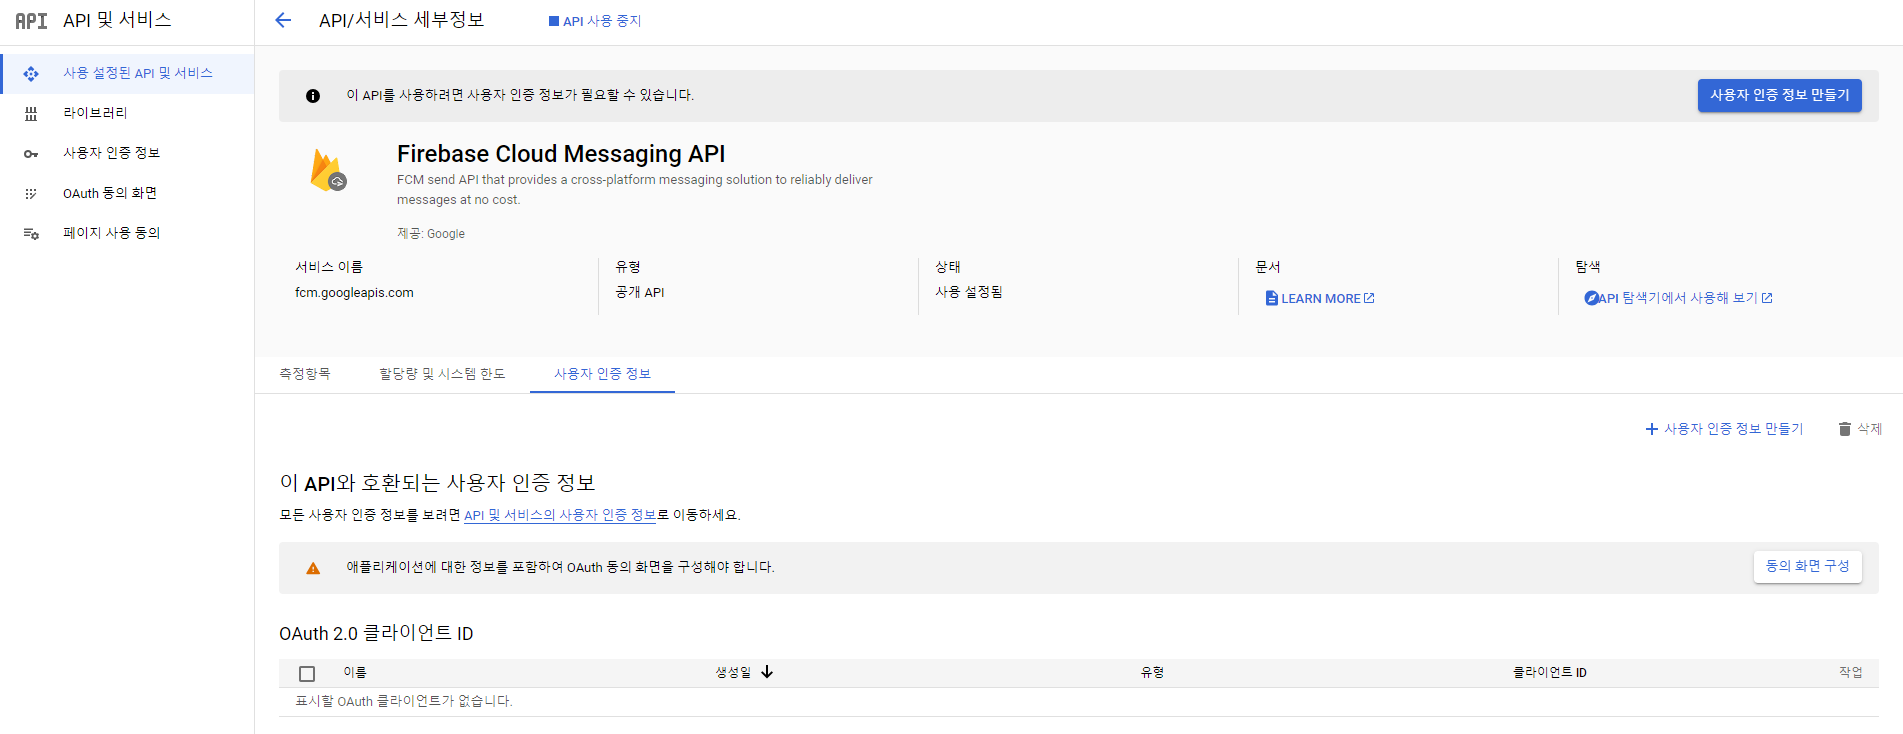Viewport: 1903px width, 734px height.
Task: Click the 이름 column header
Action: pyautogui.click(x=355, y=672)
